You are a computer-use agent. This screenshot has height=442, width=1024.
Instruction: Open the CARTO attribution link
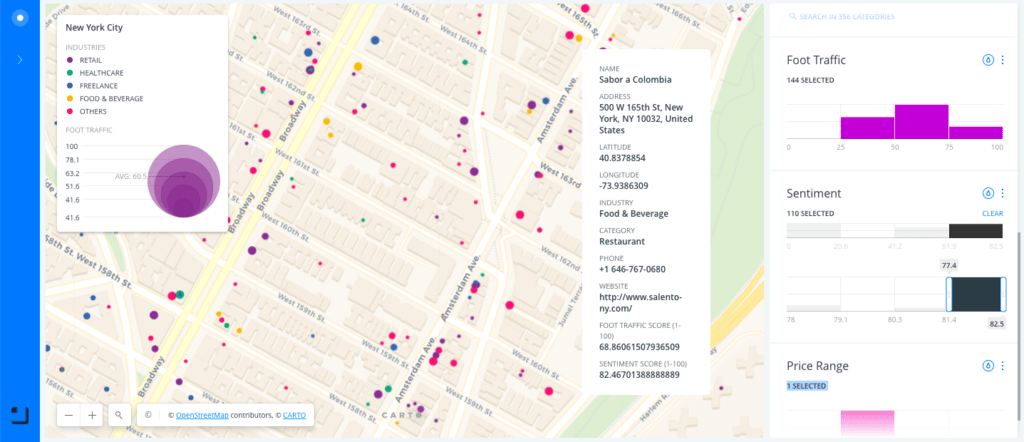pyautogui.click(x=294, y=415)
